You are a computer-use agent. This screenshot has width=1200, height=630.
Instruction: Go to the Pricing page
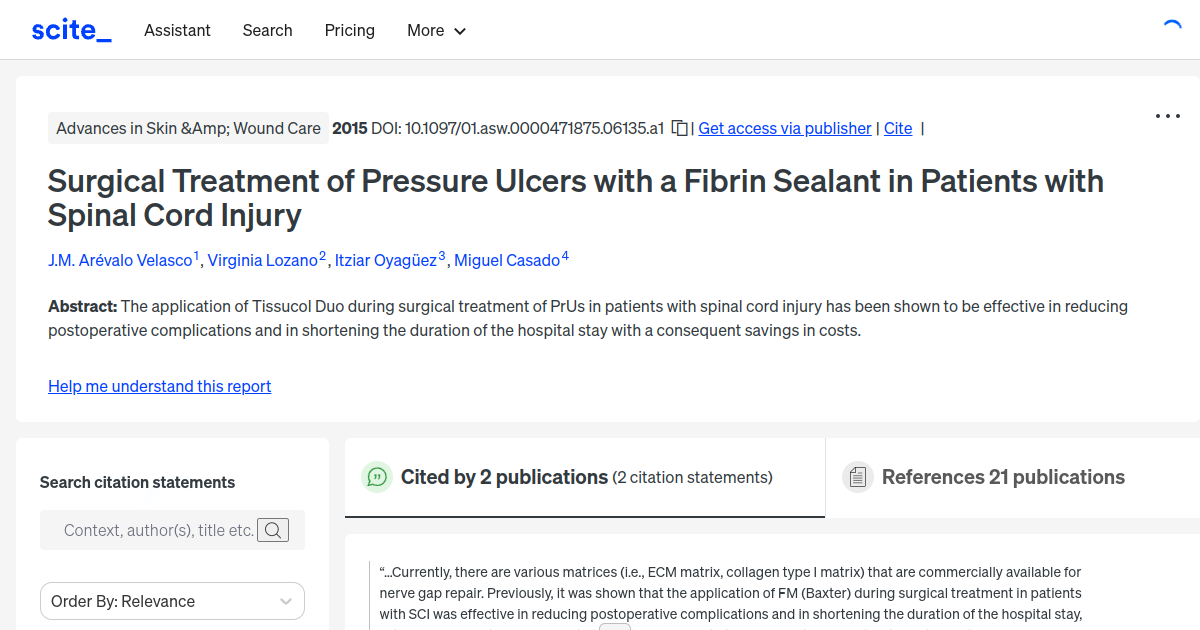(x=349, y=31)
